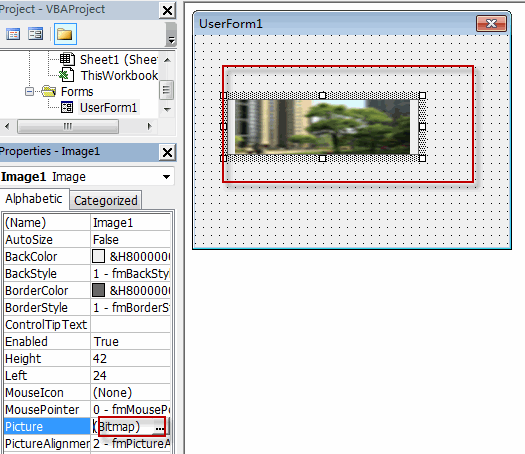Click project tree scroll down arrow
The width and height of the screenshot is (525, 454).
(167, 109)
